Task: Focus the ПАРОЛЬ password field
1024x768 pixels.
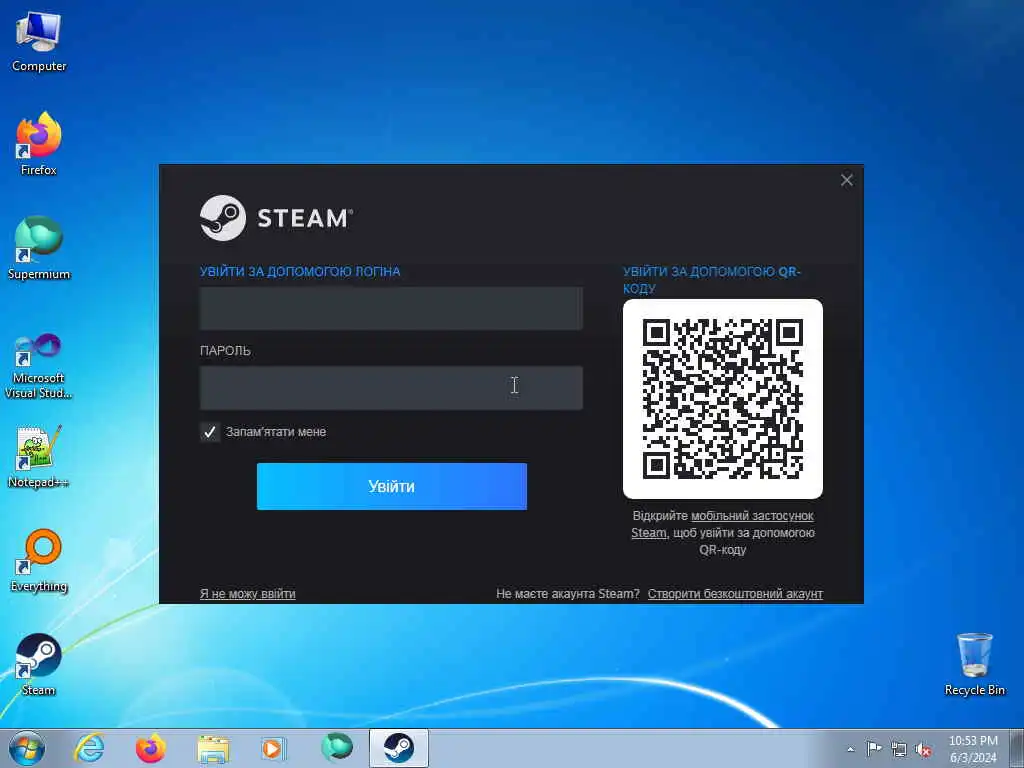Action: [x=391, y=388]
